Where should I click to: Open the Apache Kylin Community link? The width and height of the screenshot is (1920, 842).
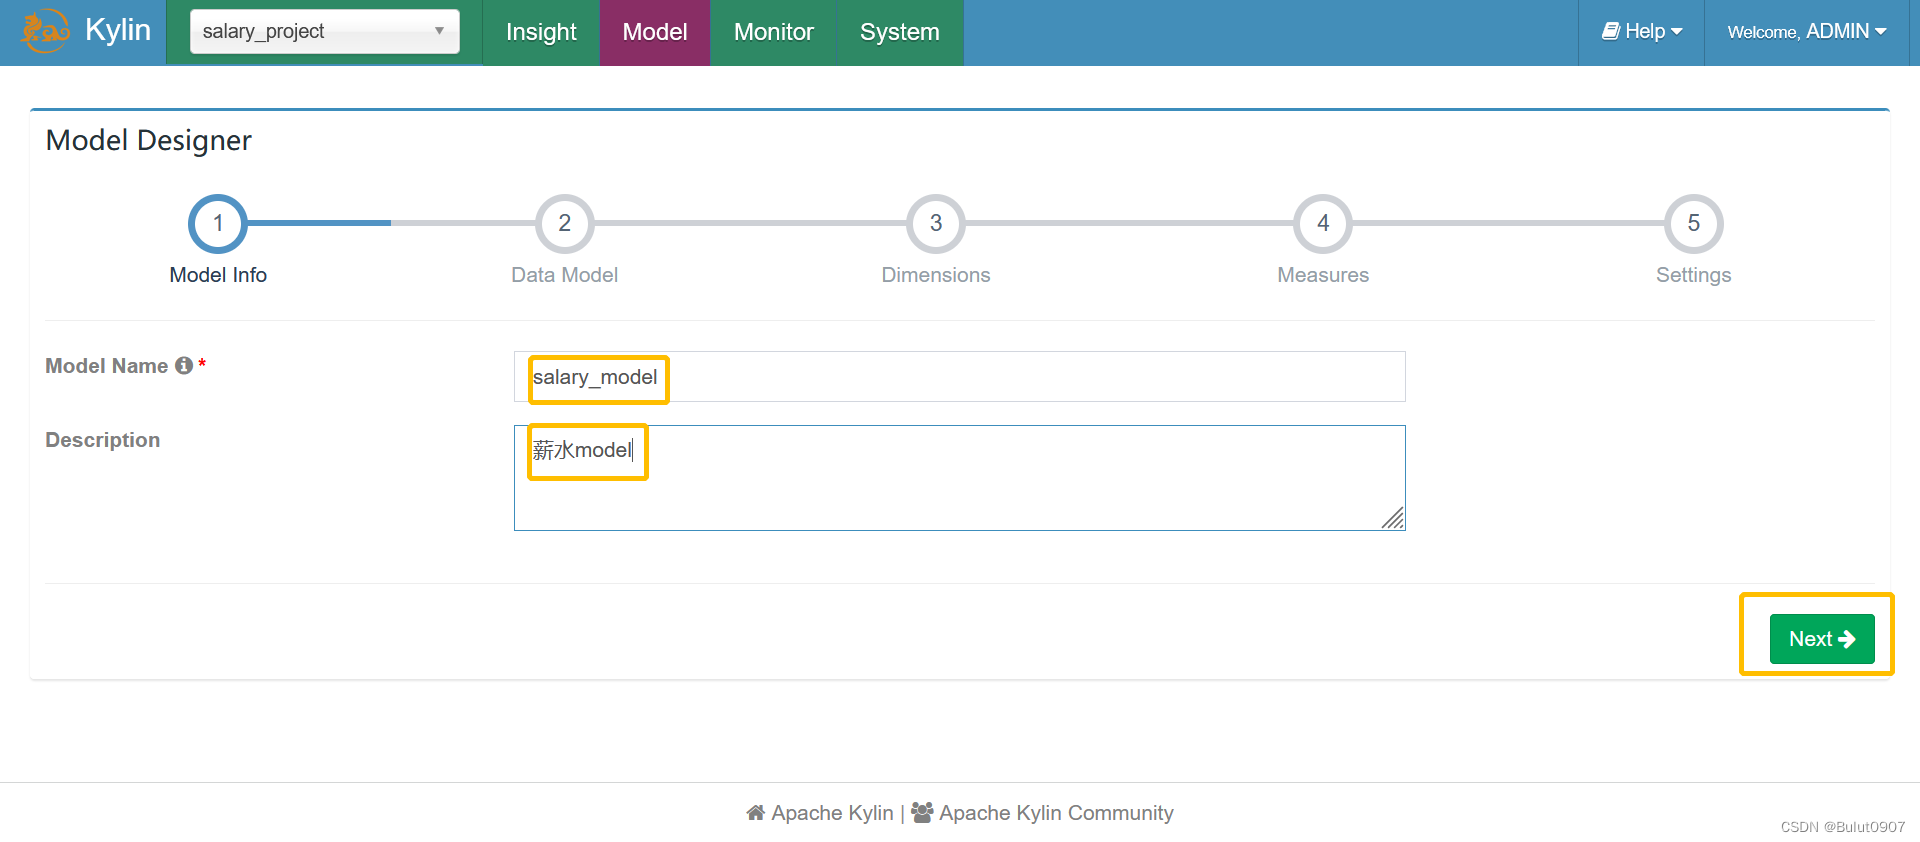pyautogui.click(x=1056, y=813)
